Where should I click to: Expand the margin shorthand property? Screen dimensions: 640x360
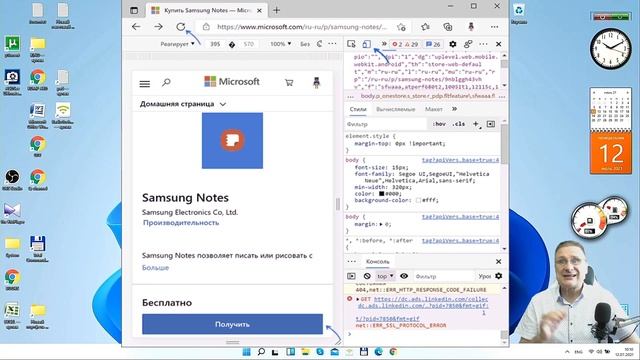pyautogui.click(x=381, y=224)
